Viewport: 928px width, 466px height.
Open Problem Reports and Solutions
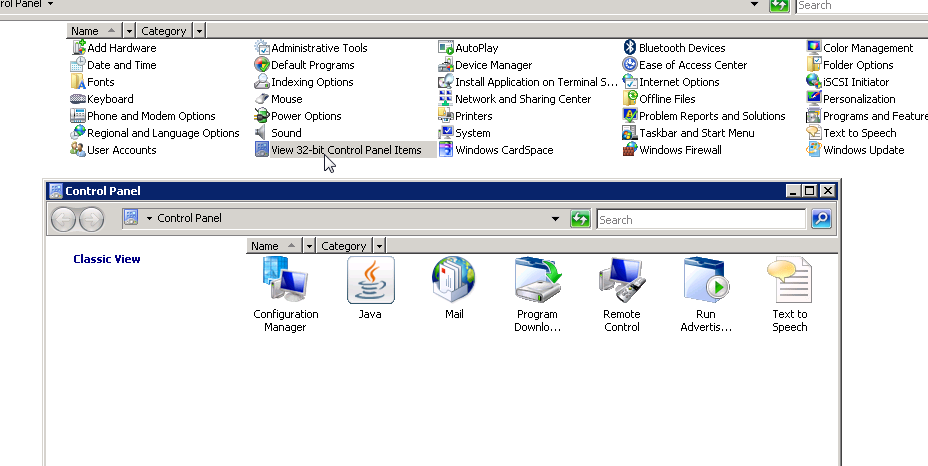point(704,116)
